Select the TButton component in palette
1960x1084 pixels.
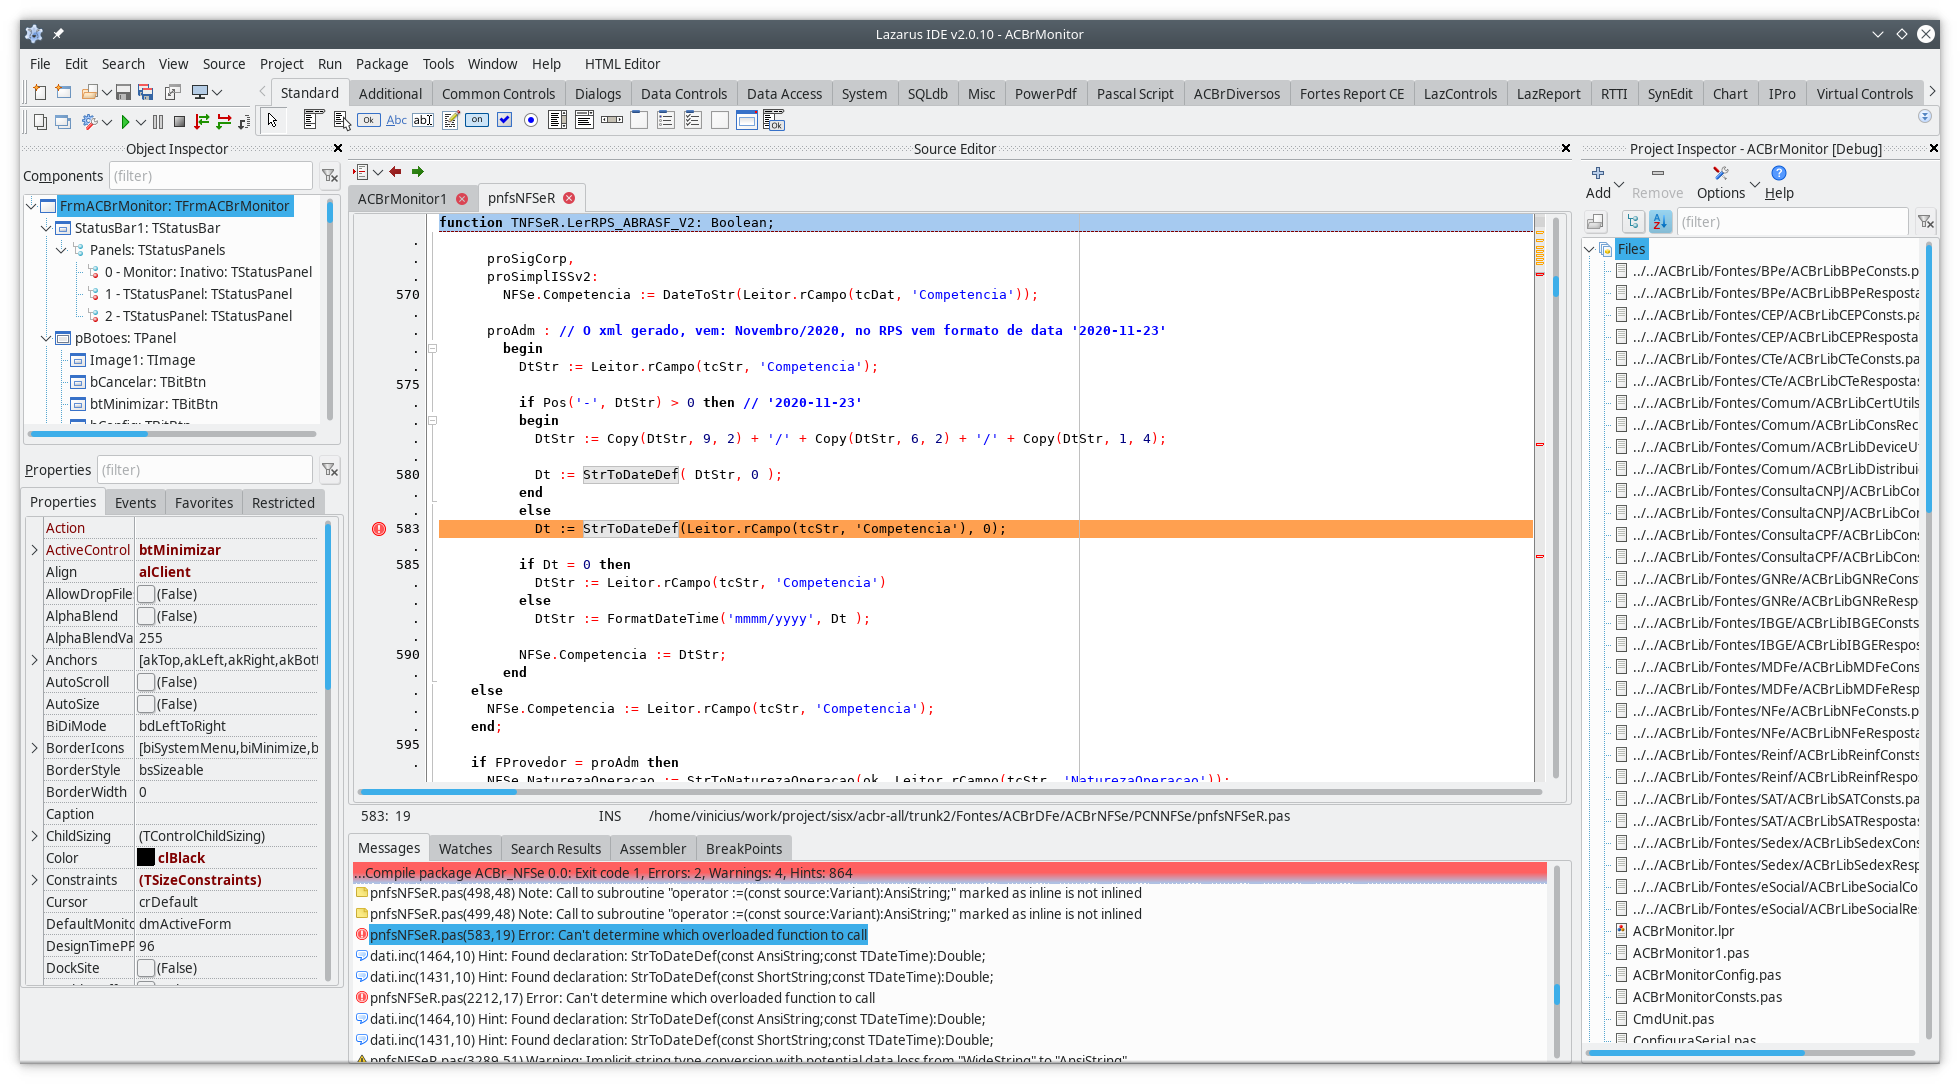click(x=369, y=120)
